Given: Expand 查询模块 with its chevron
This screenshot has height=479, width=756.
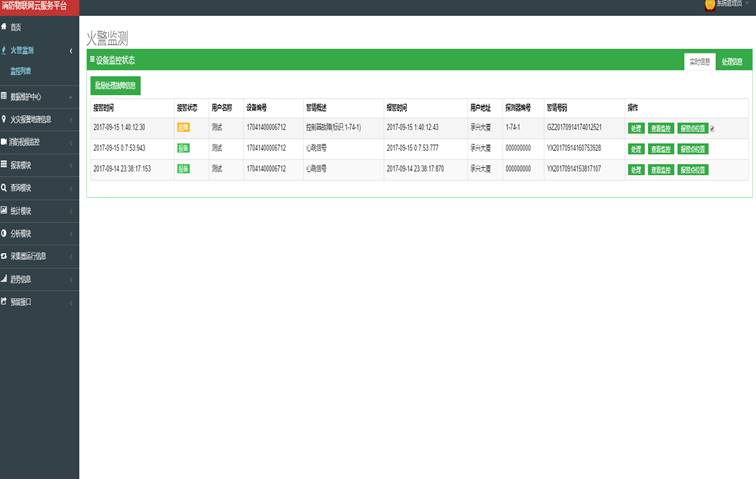Looking at the screenshot, I should [x=71, y=188].
